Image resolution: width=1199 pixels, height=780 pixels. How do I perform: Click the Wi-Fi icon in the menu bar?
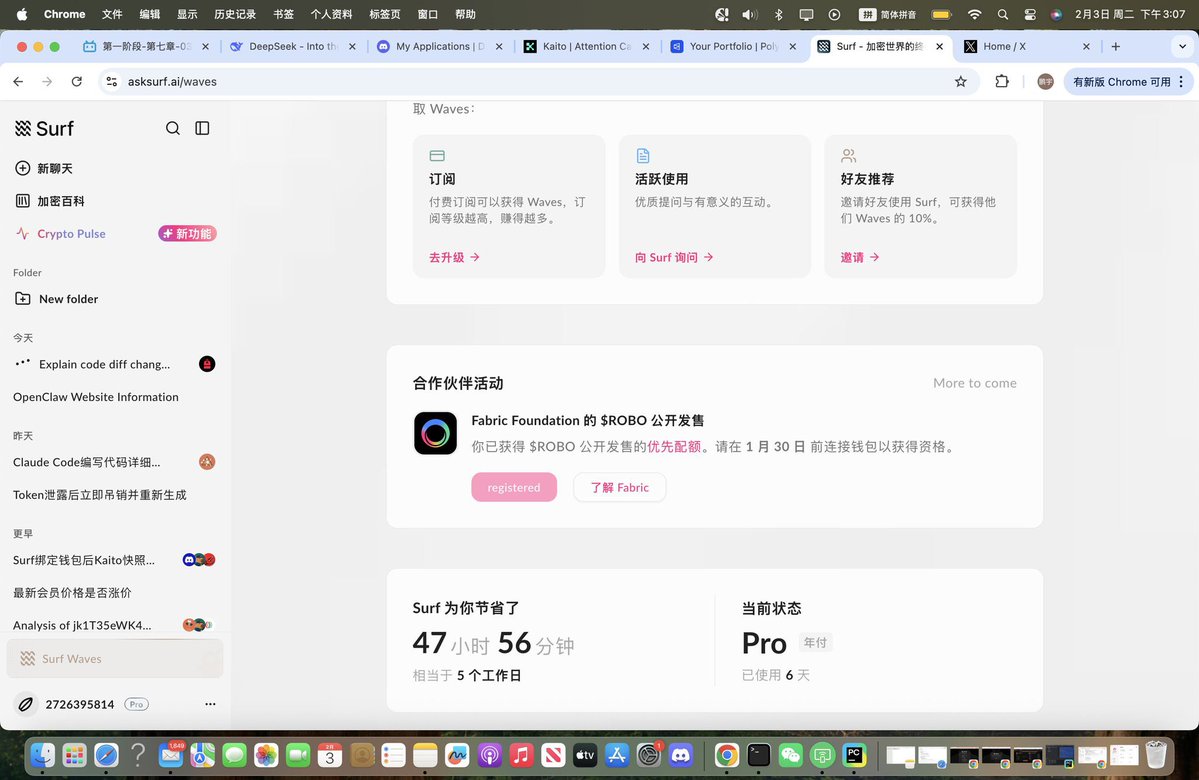[x=974, y=15]
